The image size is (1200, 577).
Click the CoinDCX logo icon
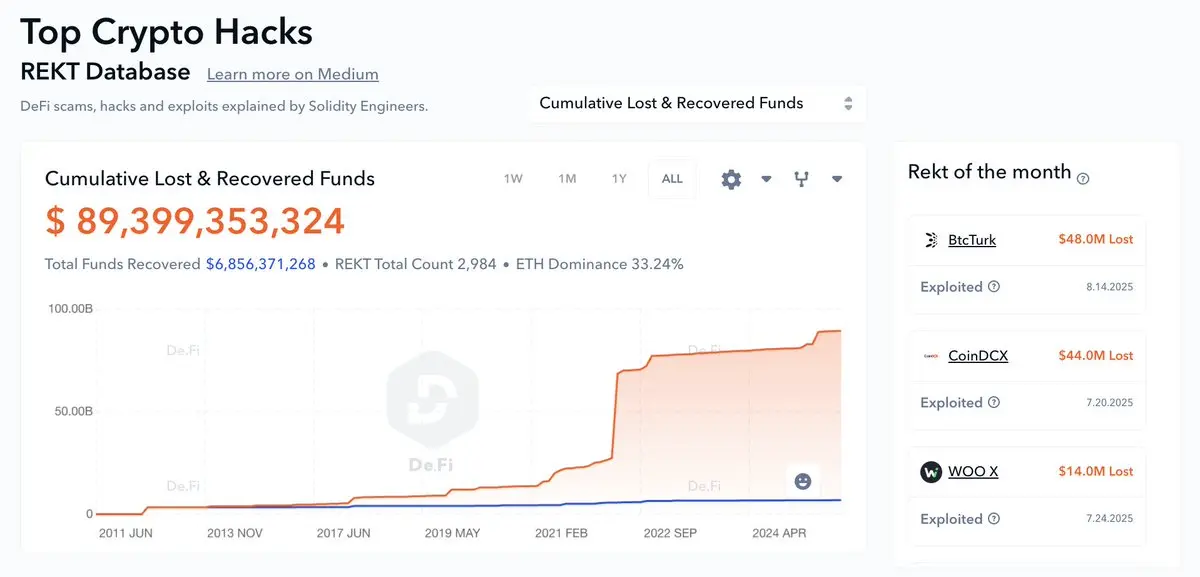pos(931,356)
